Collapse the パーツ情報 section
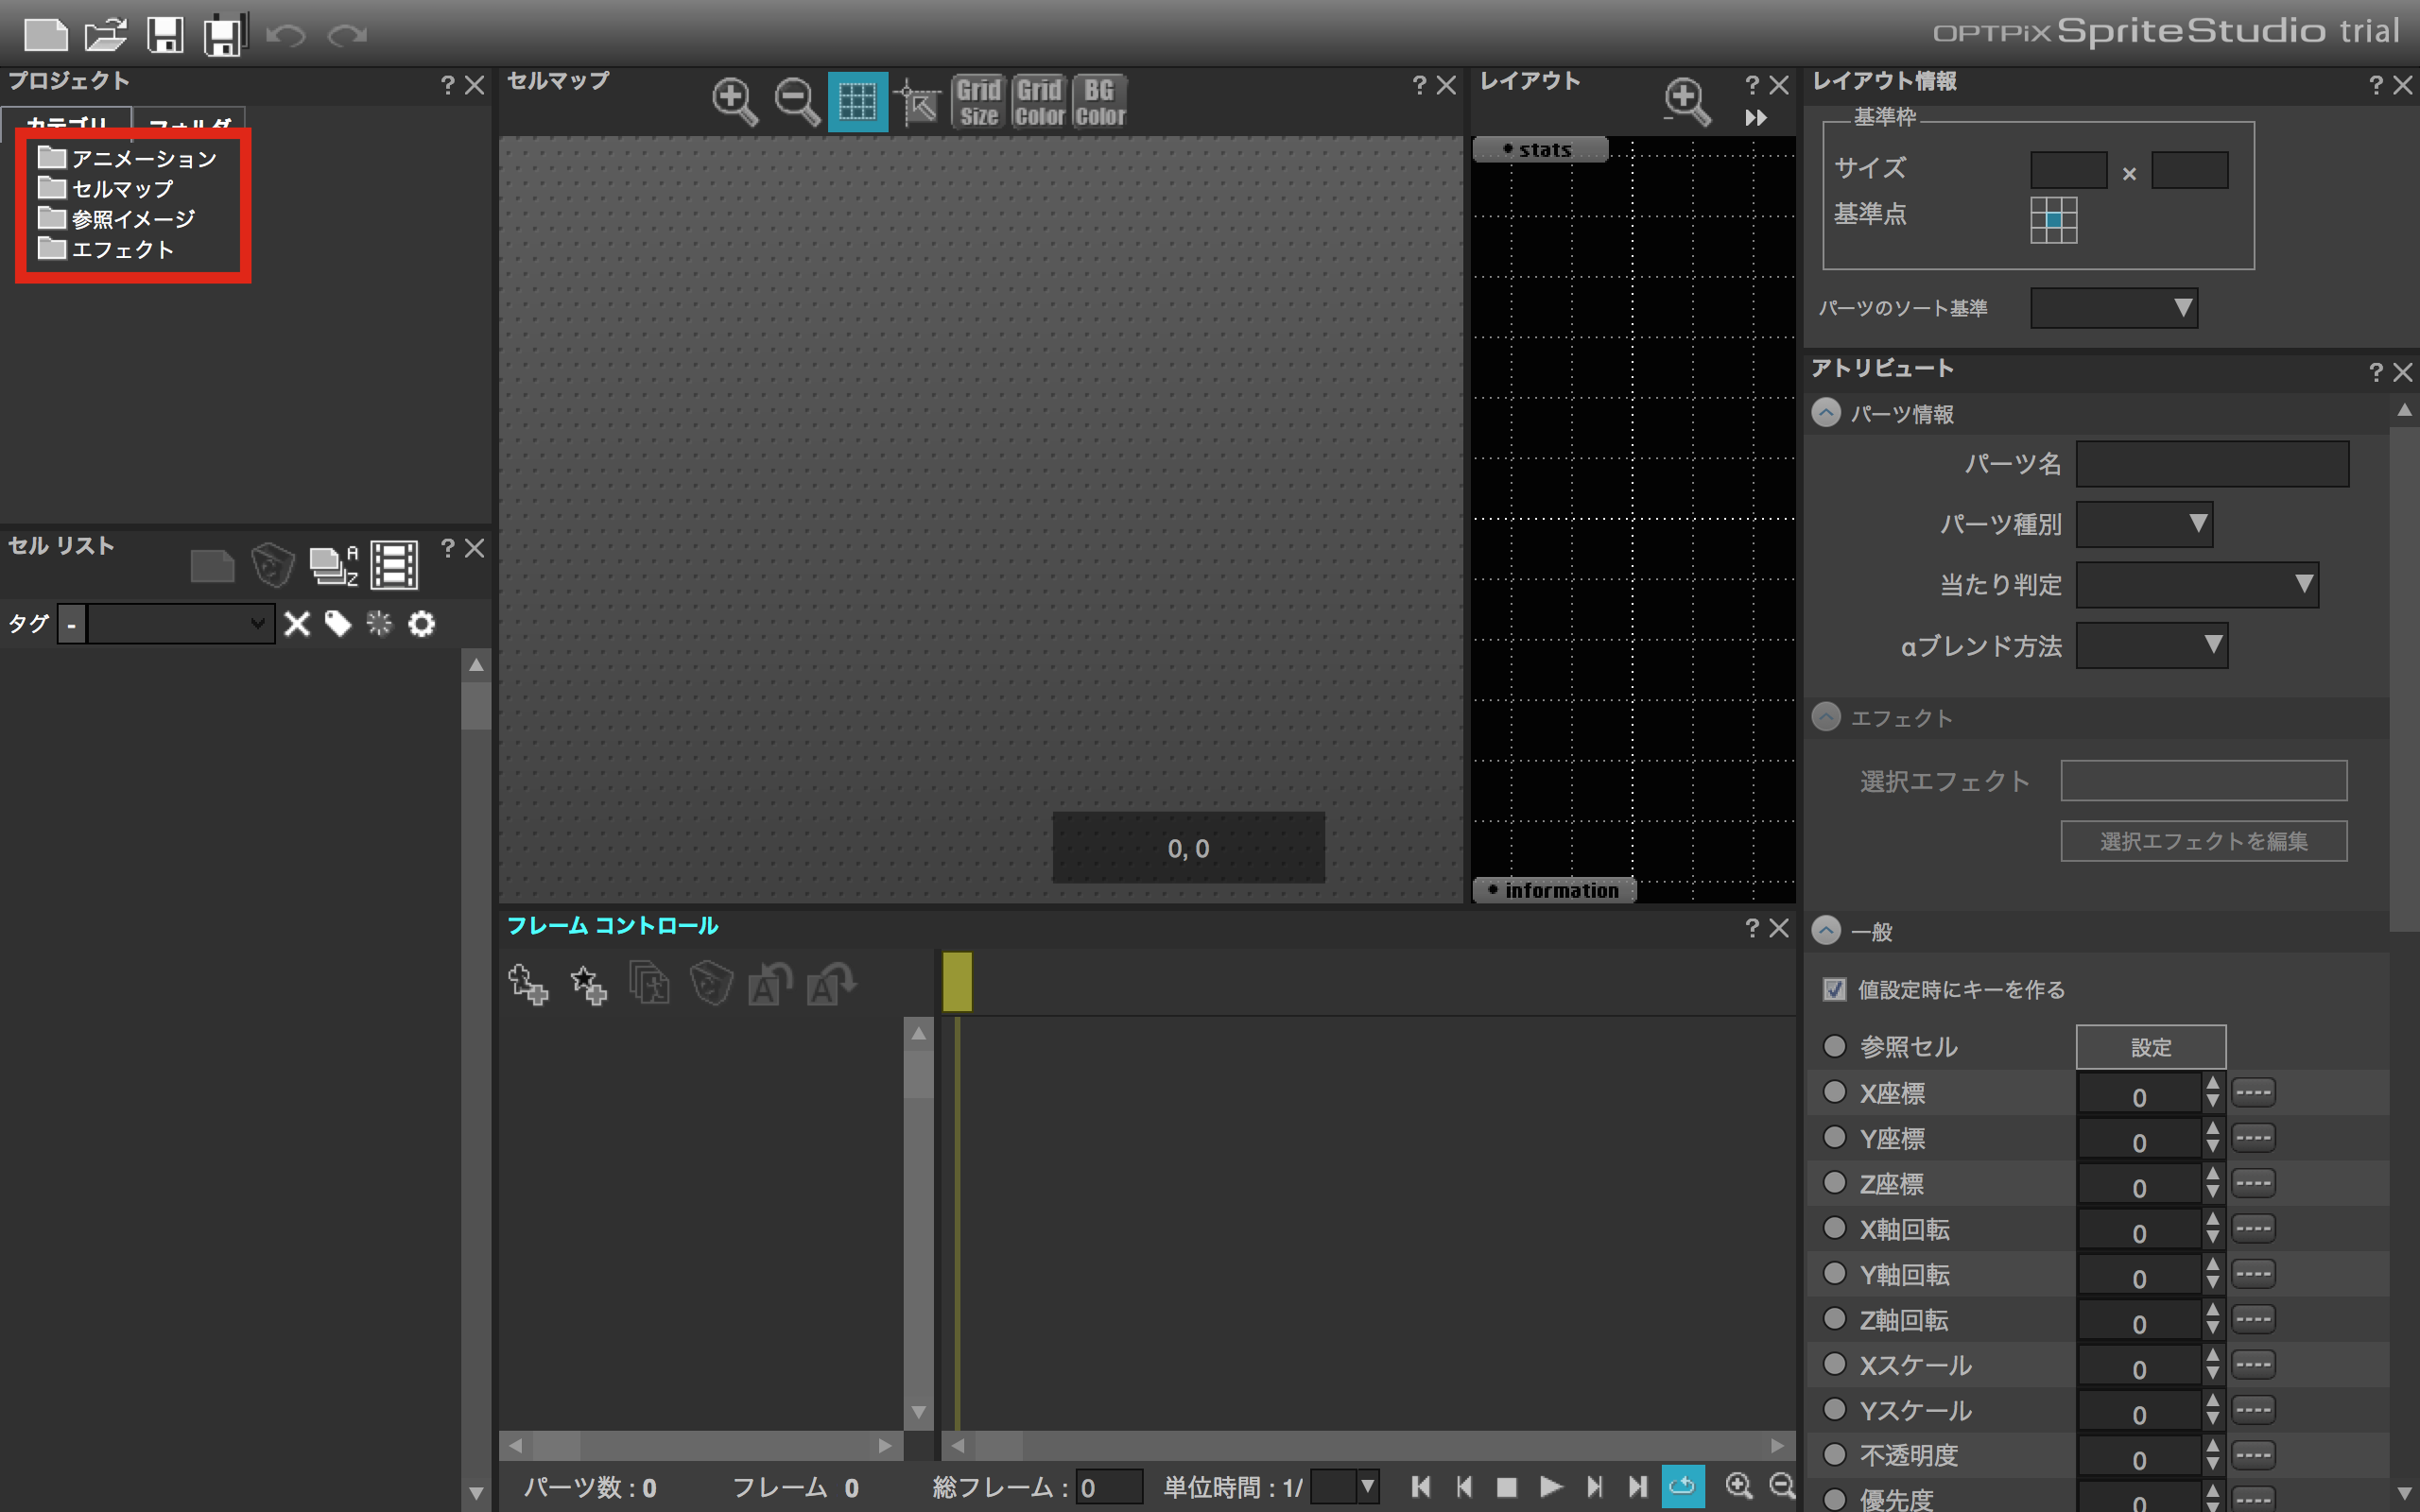2420x1512 pixels. [x=1826, y=413]
